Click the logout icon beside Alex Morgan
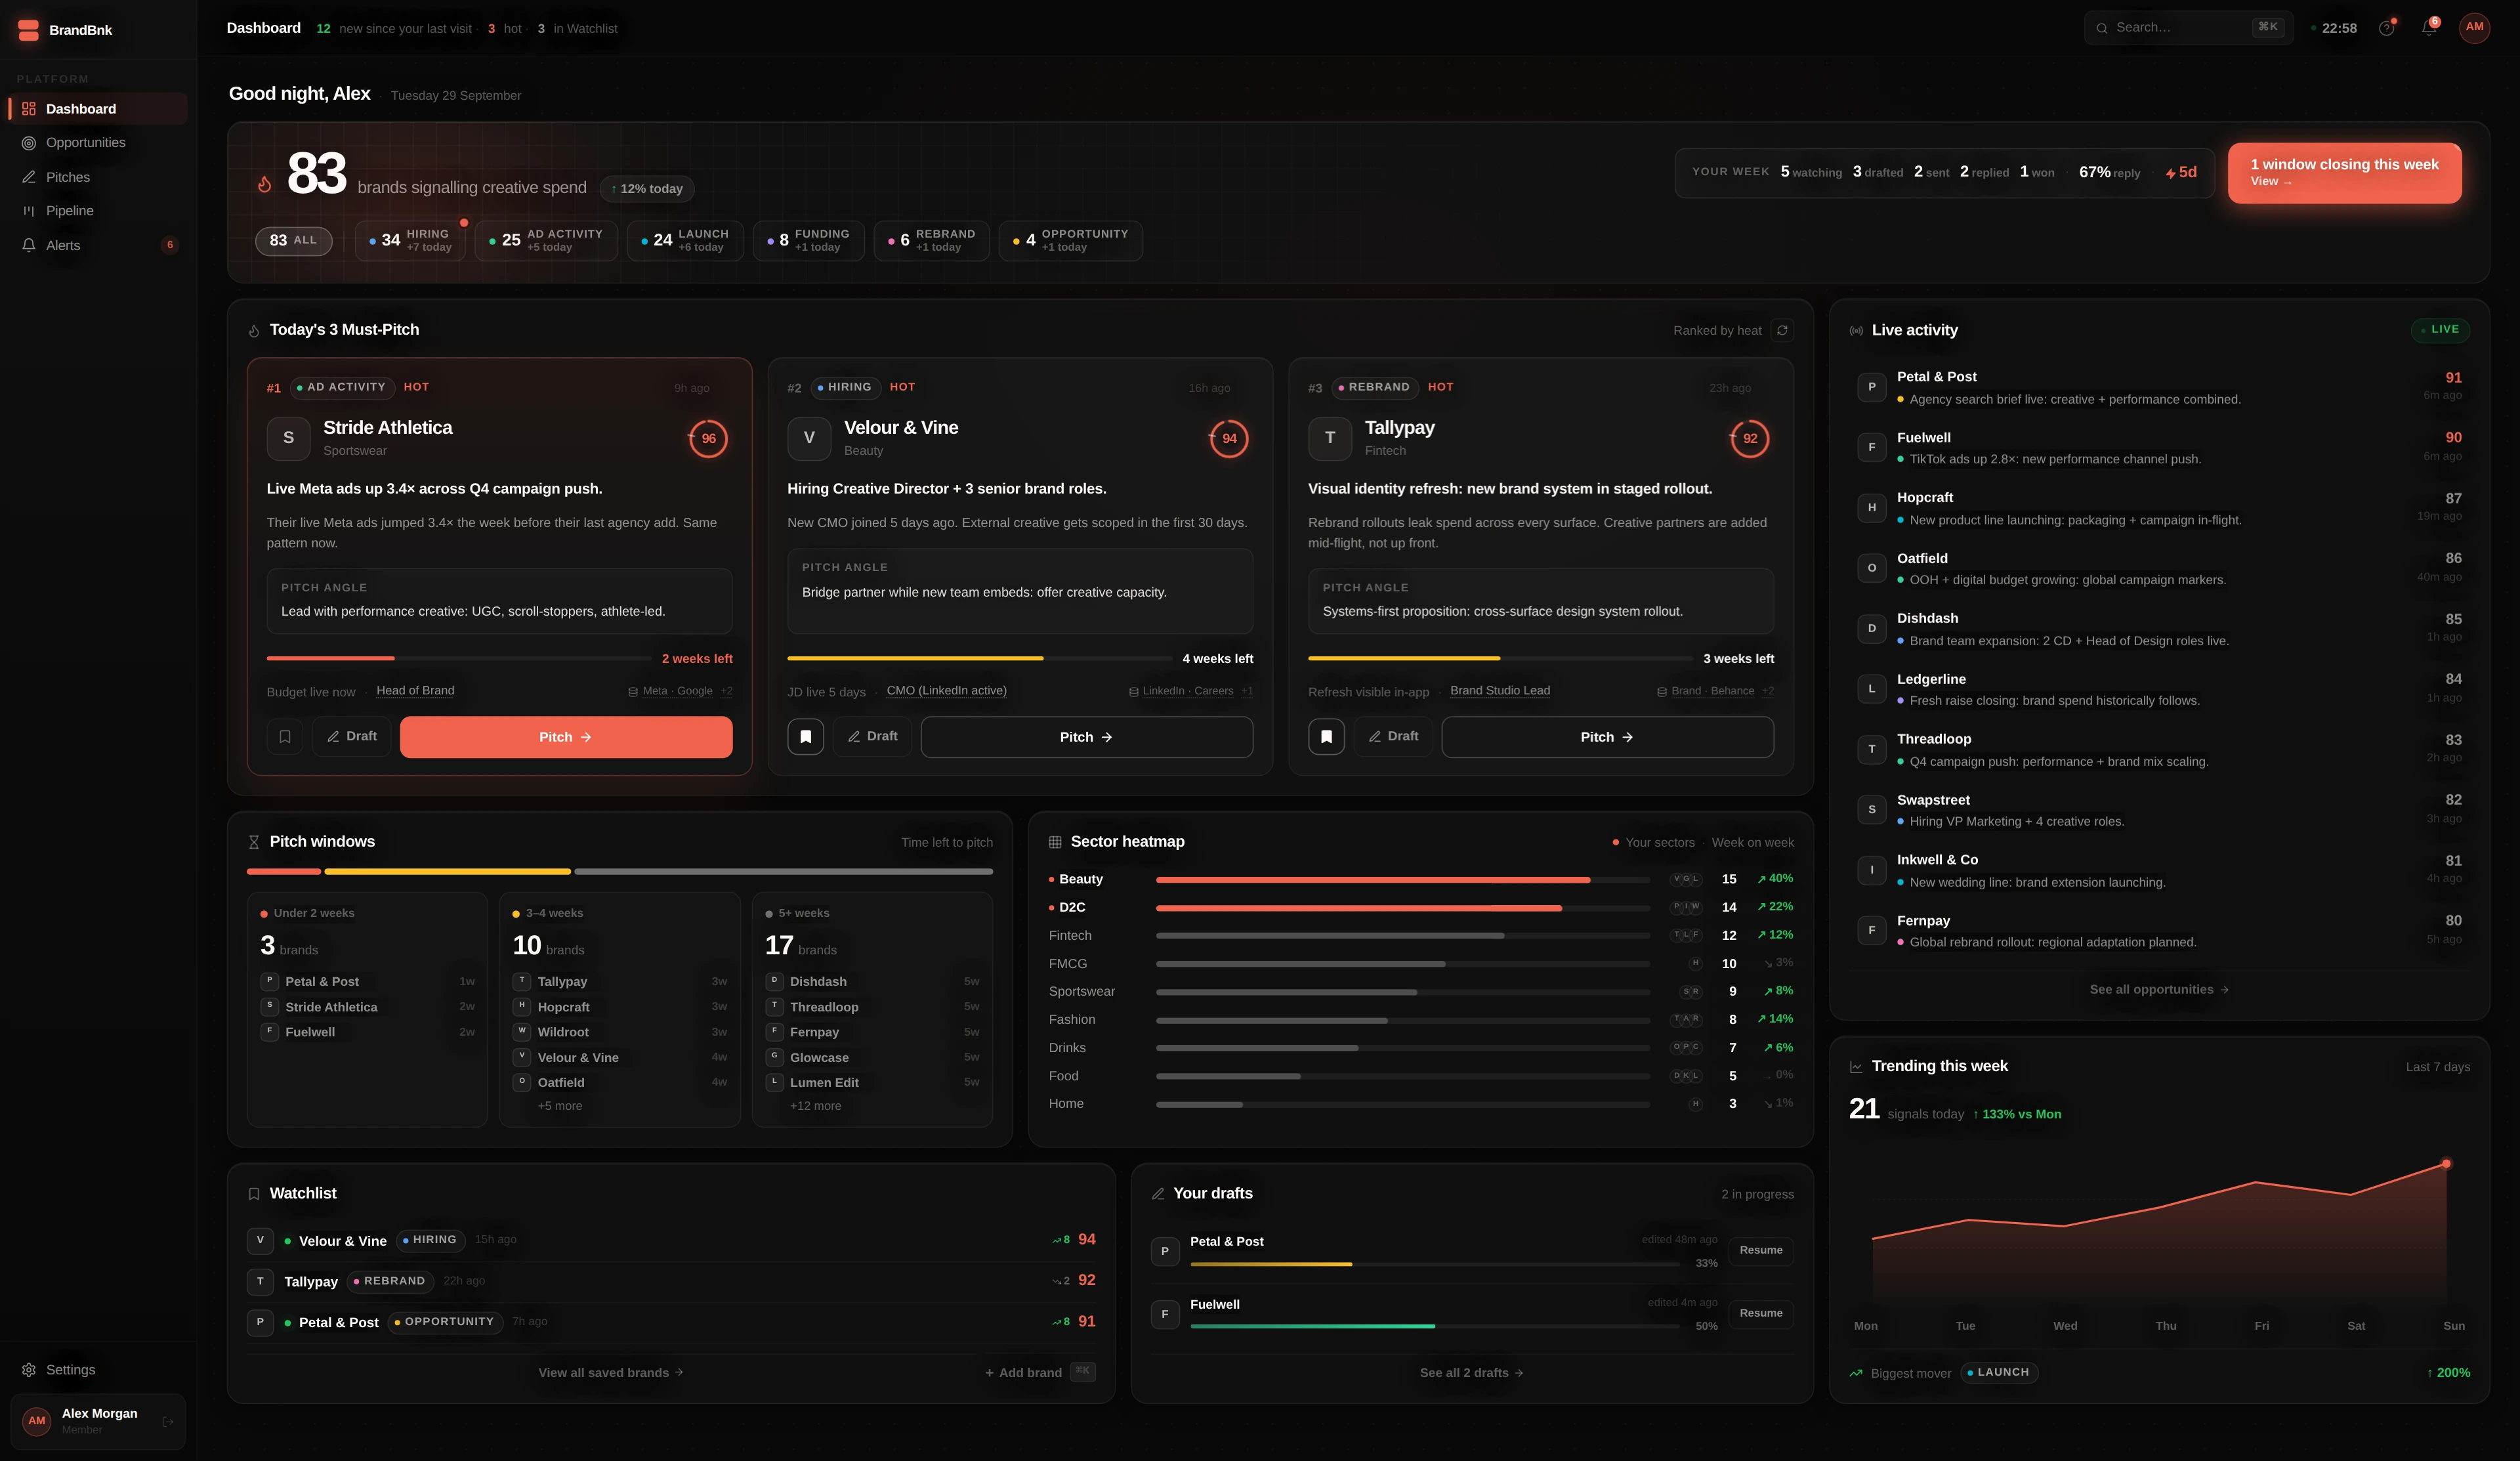 coord(168,1421)
